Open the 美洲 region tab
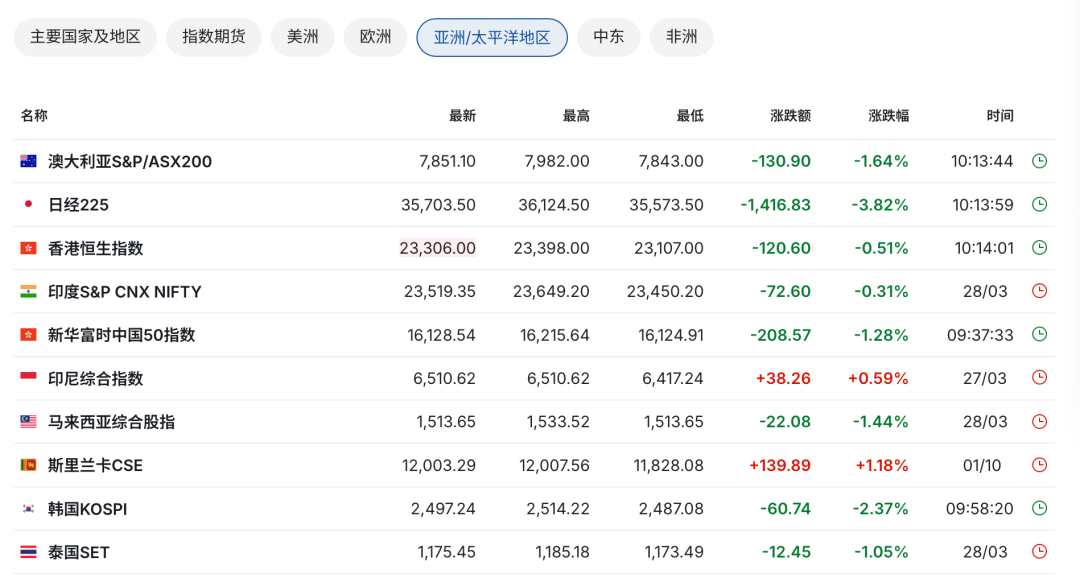The image size is (1080, 578). pyautogui.click(x=302, y=37)
